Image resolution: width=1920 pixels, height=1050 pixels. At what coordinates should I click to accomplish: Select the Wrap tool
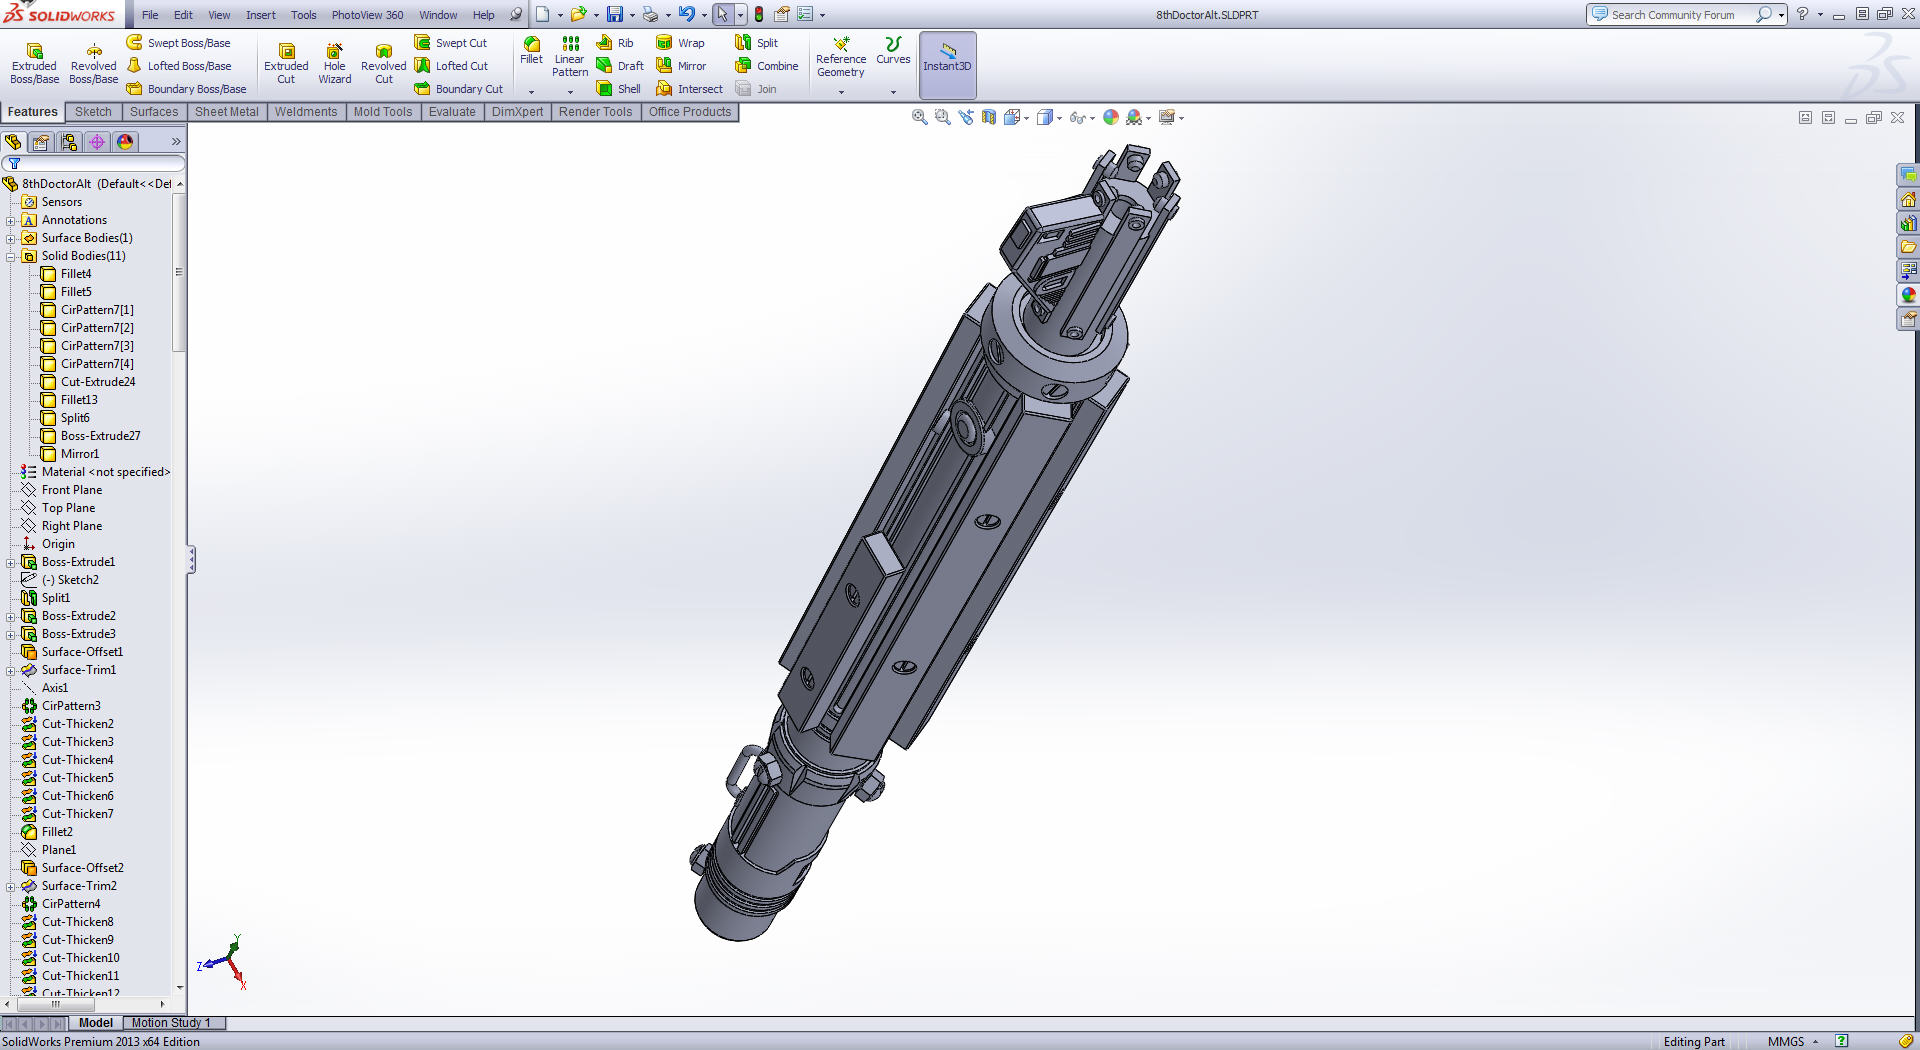point(680,43)
